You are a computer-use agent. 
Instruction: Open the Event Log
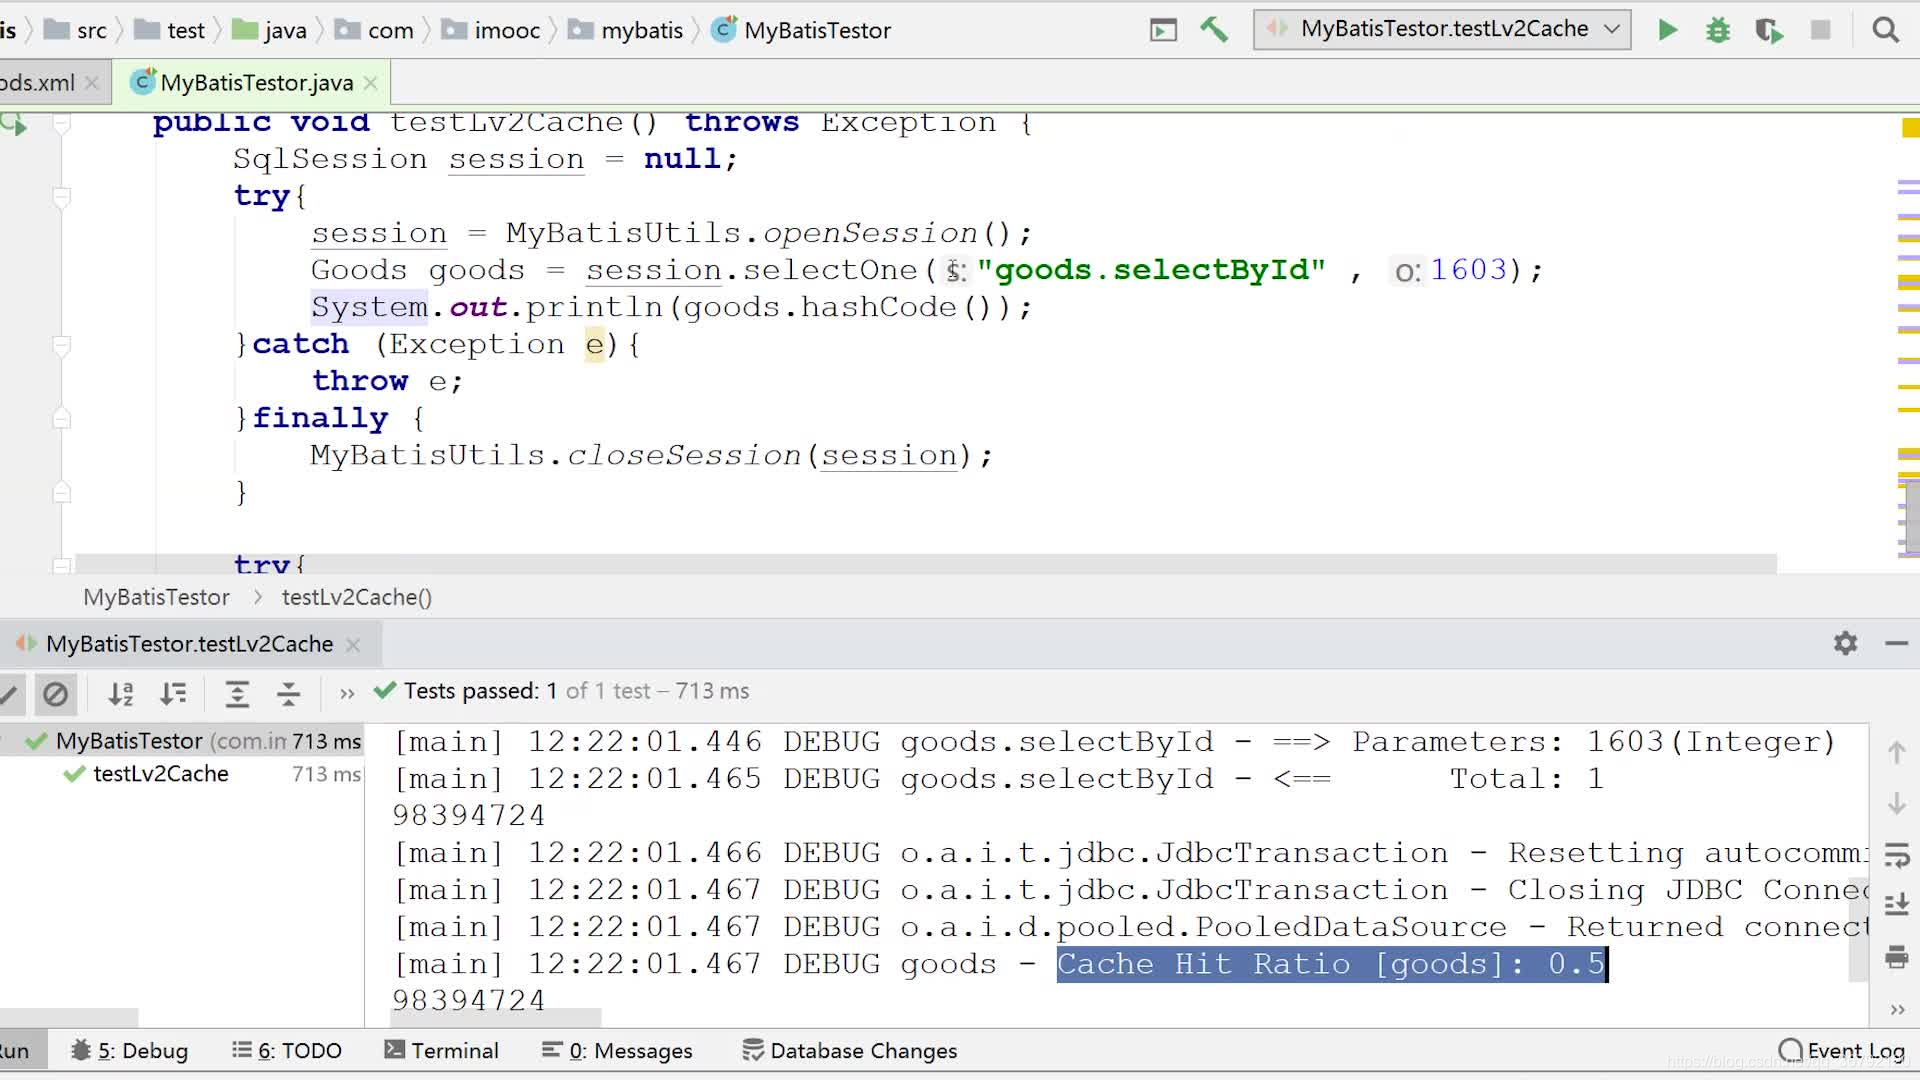1842,1050
